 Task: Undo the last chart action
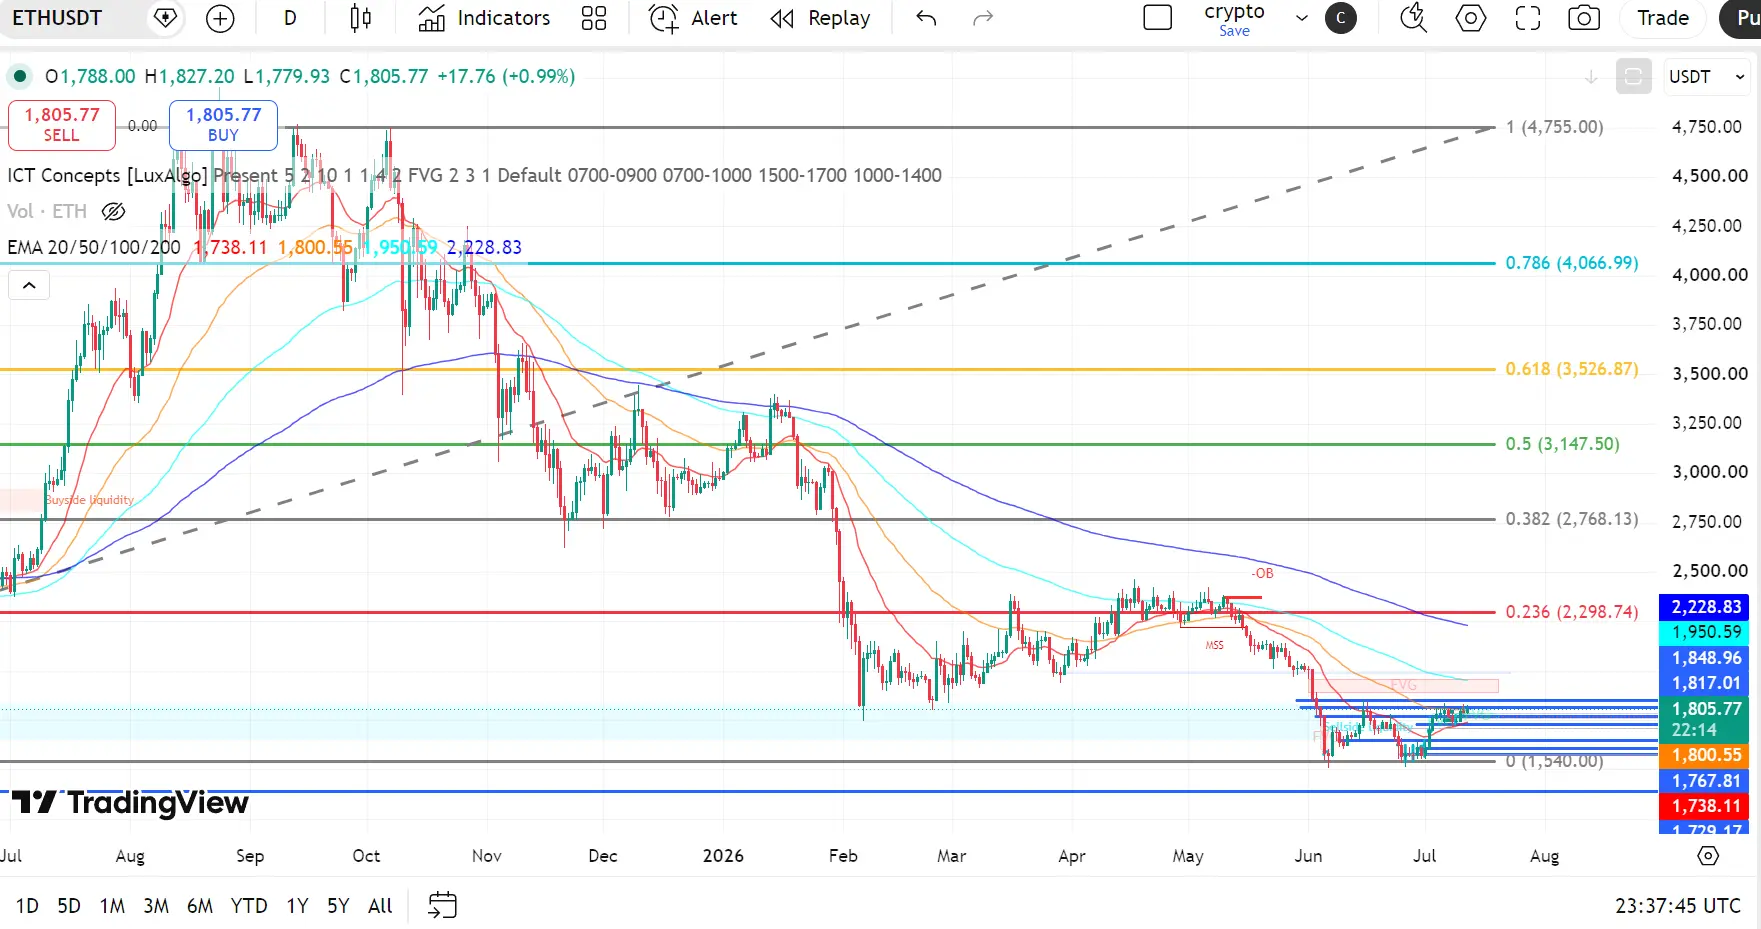click(926, 18)
